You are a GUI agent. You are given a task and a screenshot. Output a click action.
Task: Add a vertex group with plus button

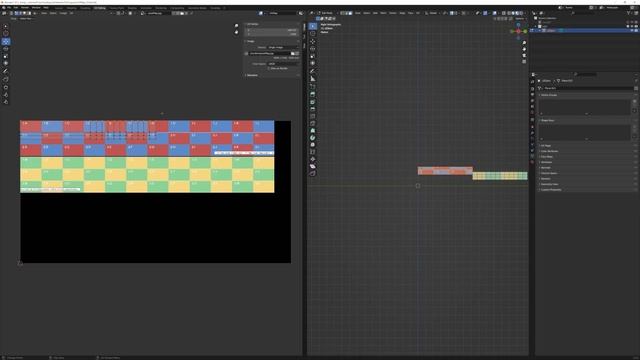[635, 101]
